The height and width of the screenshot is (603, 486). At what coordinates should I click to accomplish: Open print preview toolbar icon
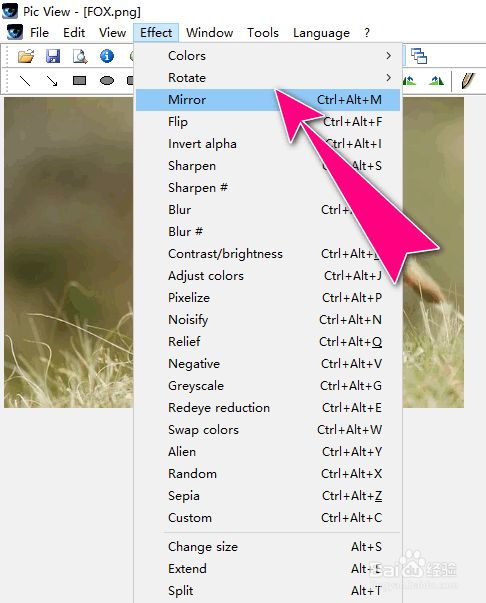[80, 56]
